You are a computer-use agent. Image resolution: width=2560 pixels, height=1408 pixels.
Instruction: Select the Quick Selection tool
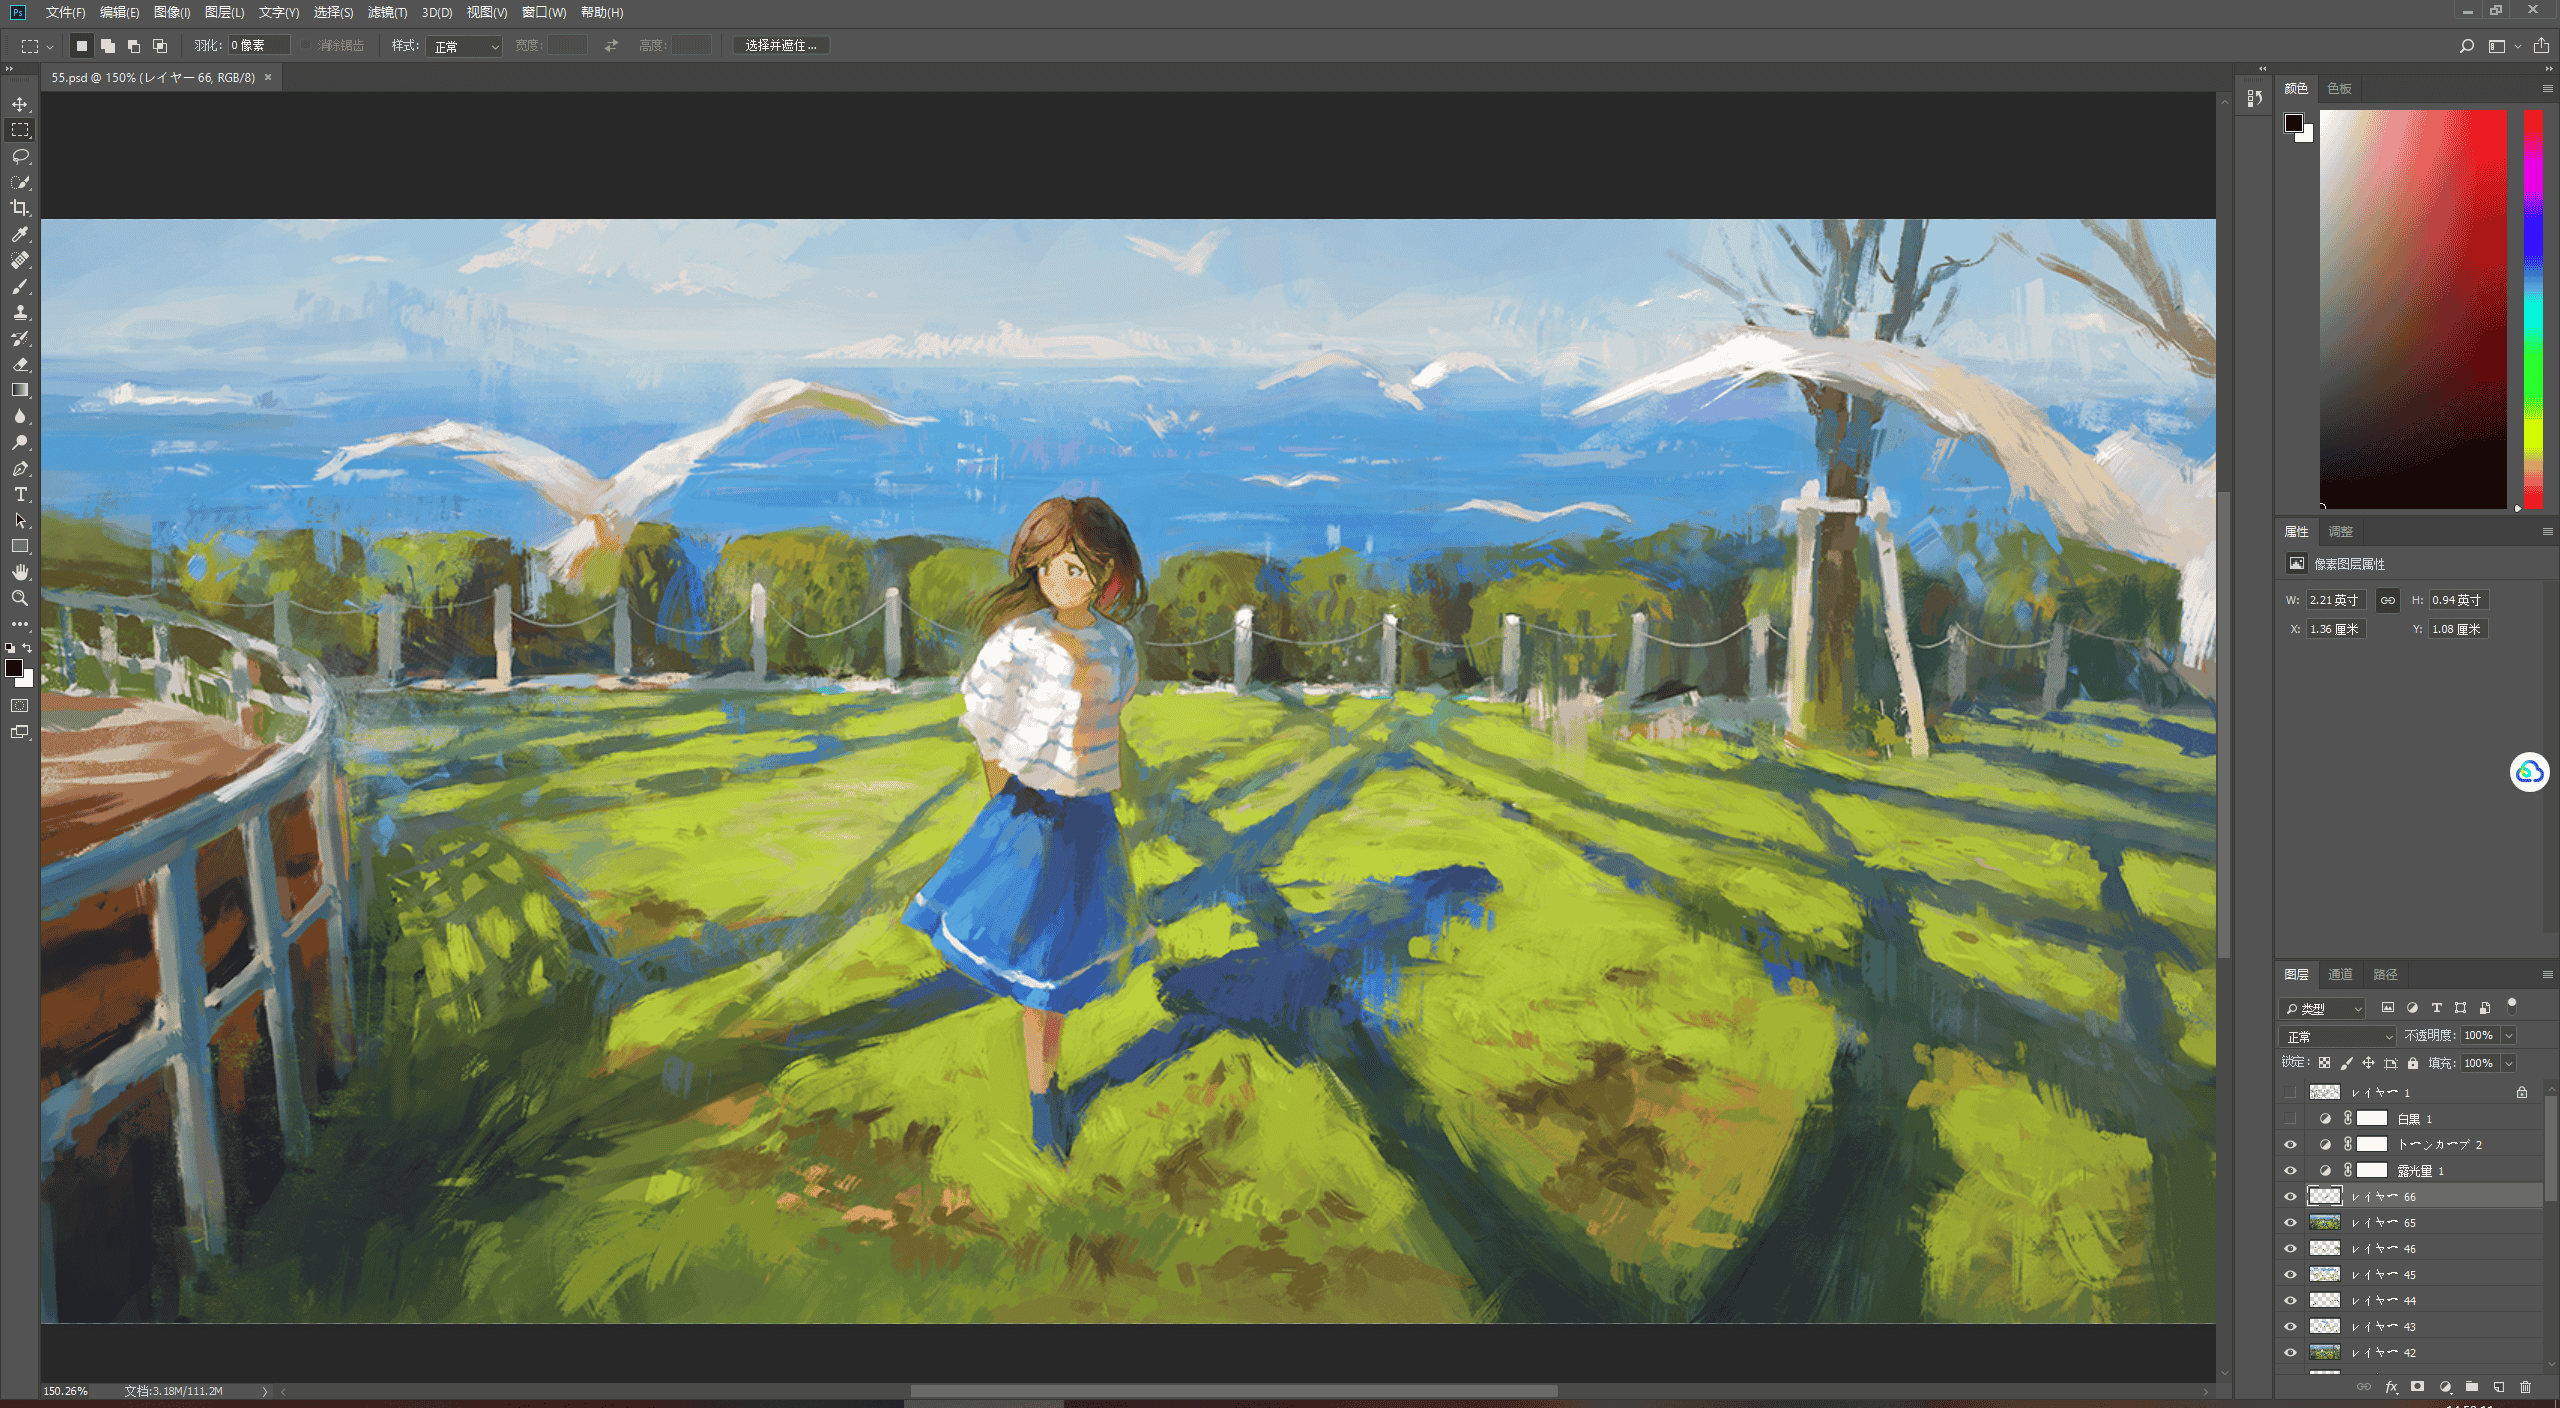pyautogui.click(x=20, y=182)
